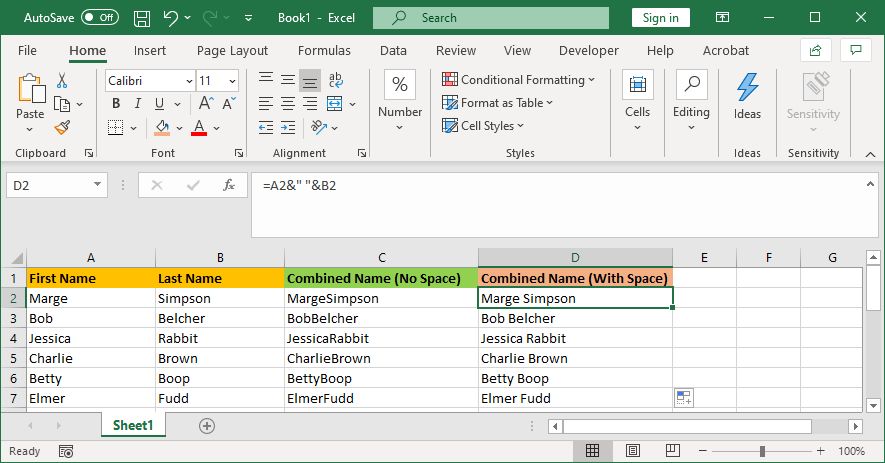Expand the Conditional Formatting dropdown
This screenshot has height=463, width=885.
518,80
